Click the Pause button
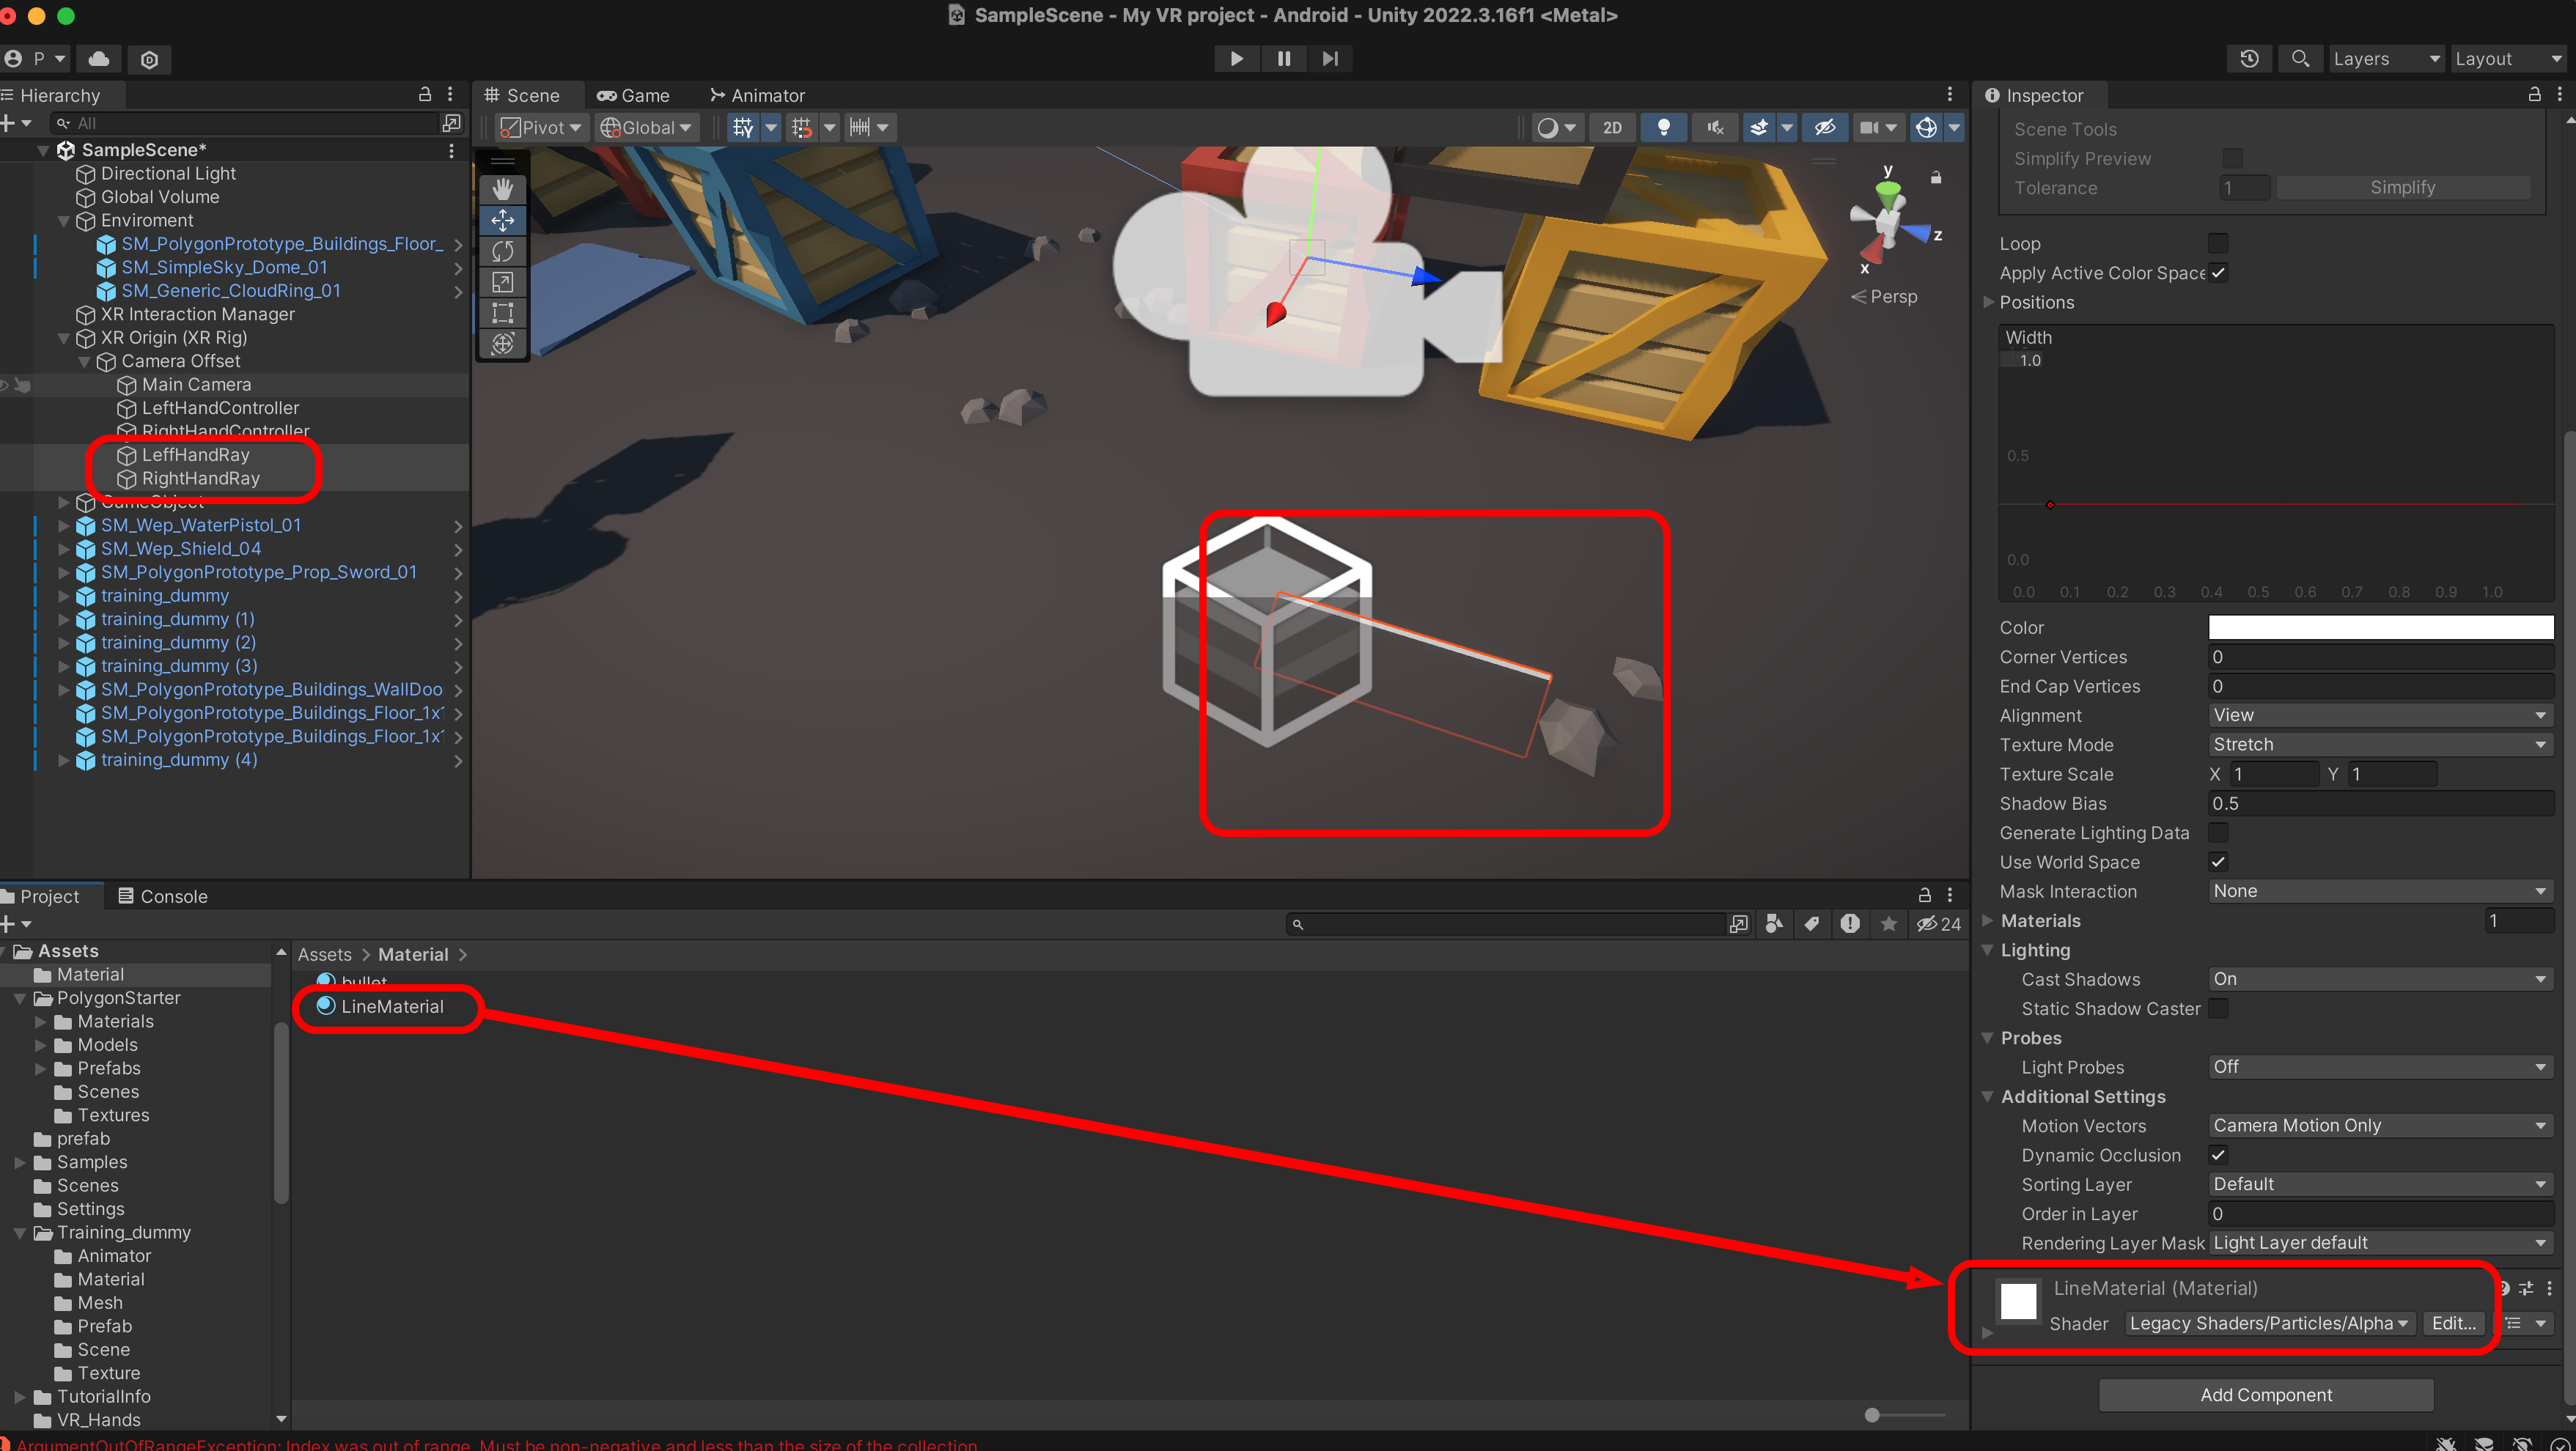Image resolution: width=2576 pixels, height=1451 pixels. click(x=1283, y=59)
